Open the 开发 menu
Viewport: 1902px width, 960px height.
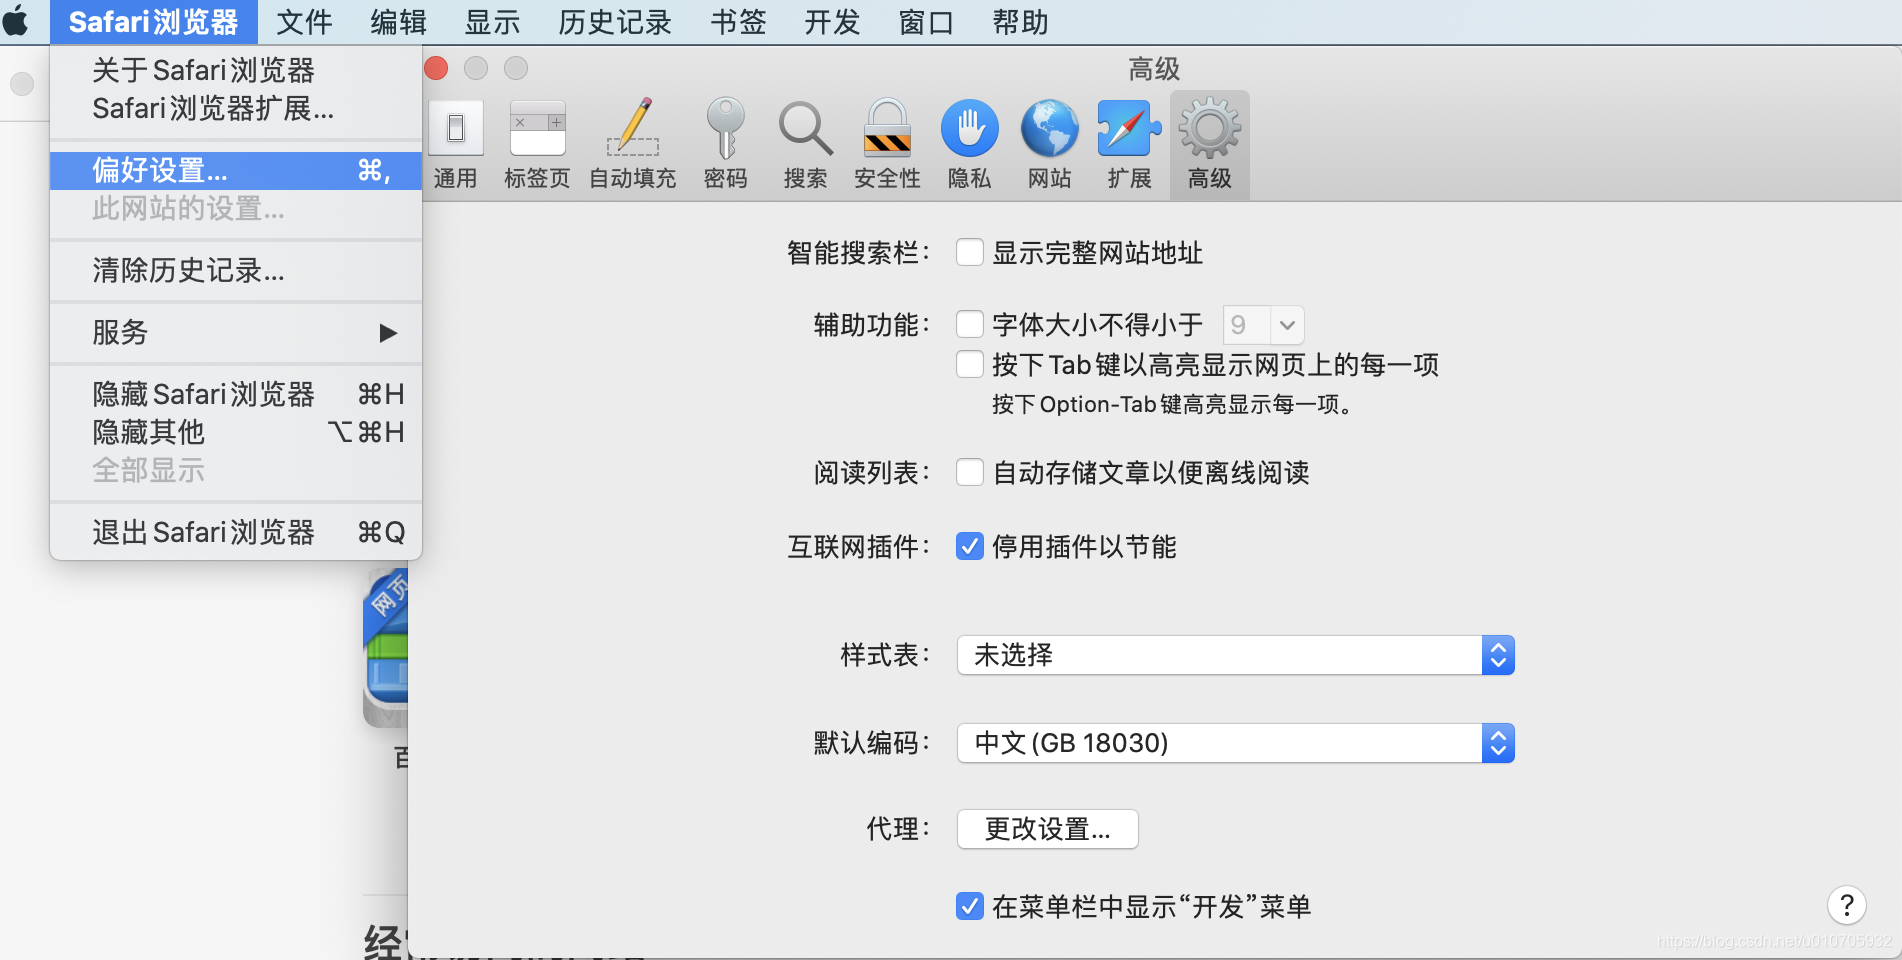tap(832, 22)
